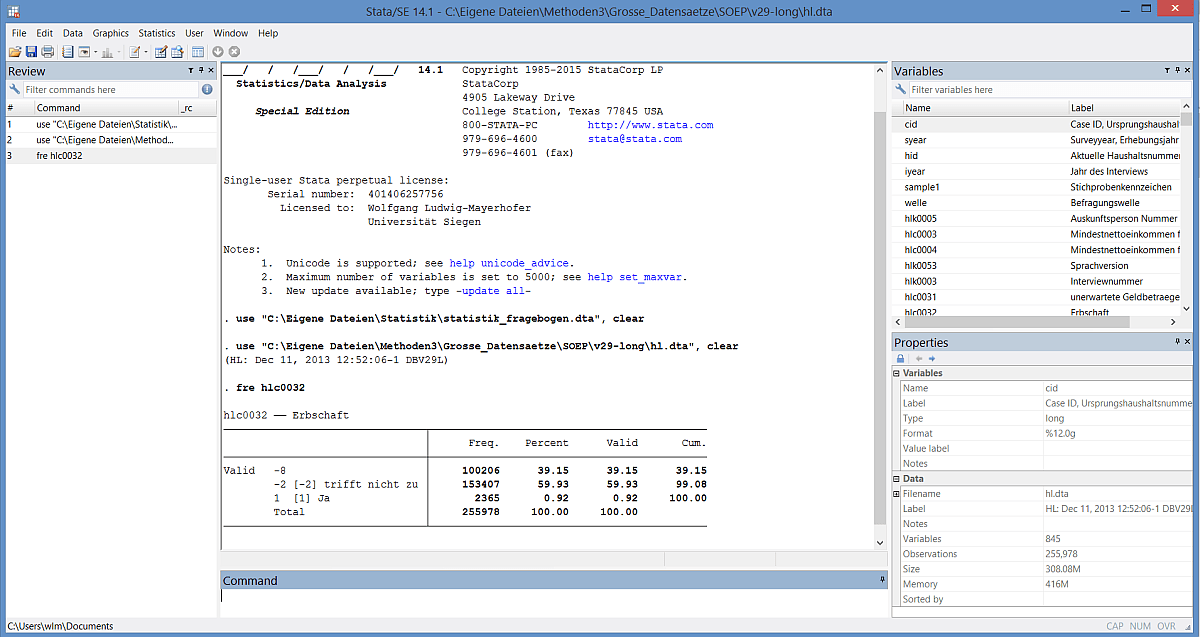Click the Viewer toolbar icon

(x=84, y=51)
